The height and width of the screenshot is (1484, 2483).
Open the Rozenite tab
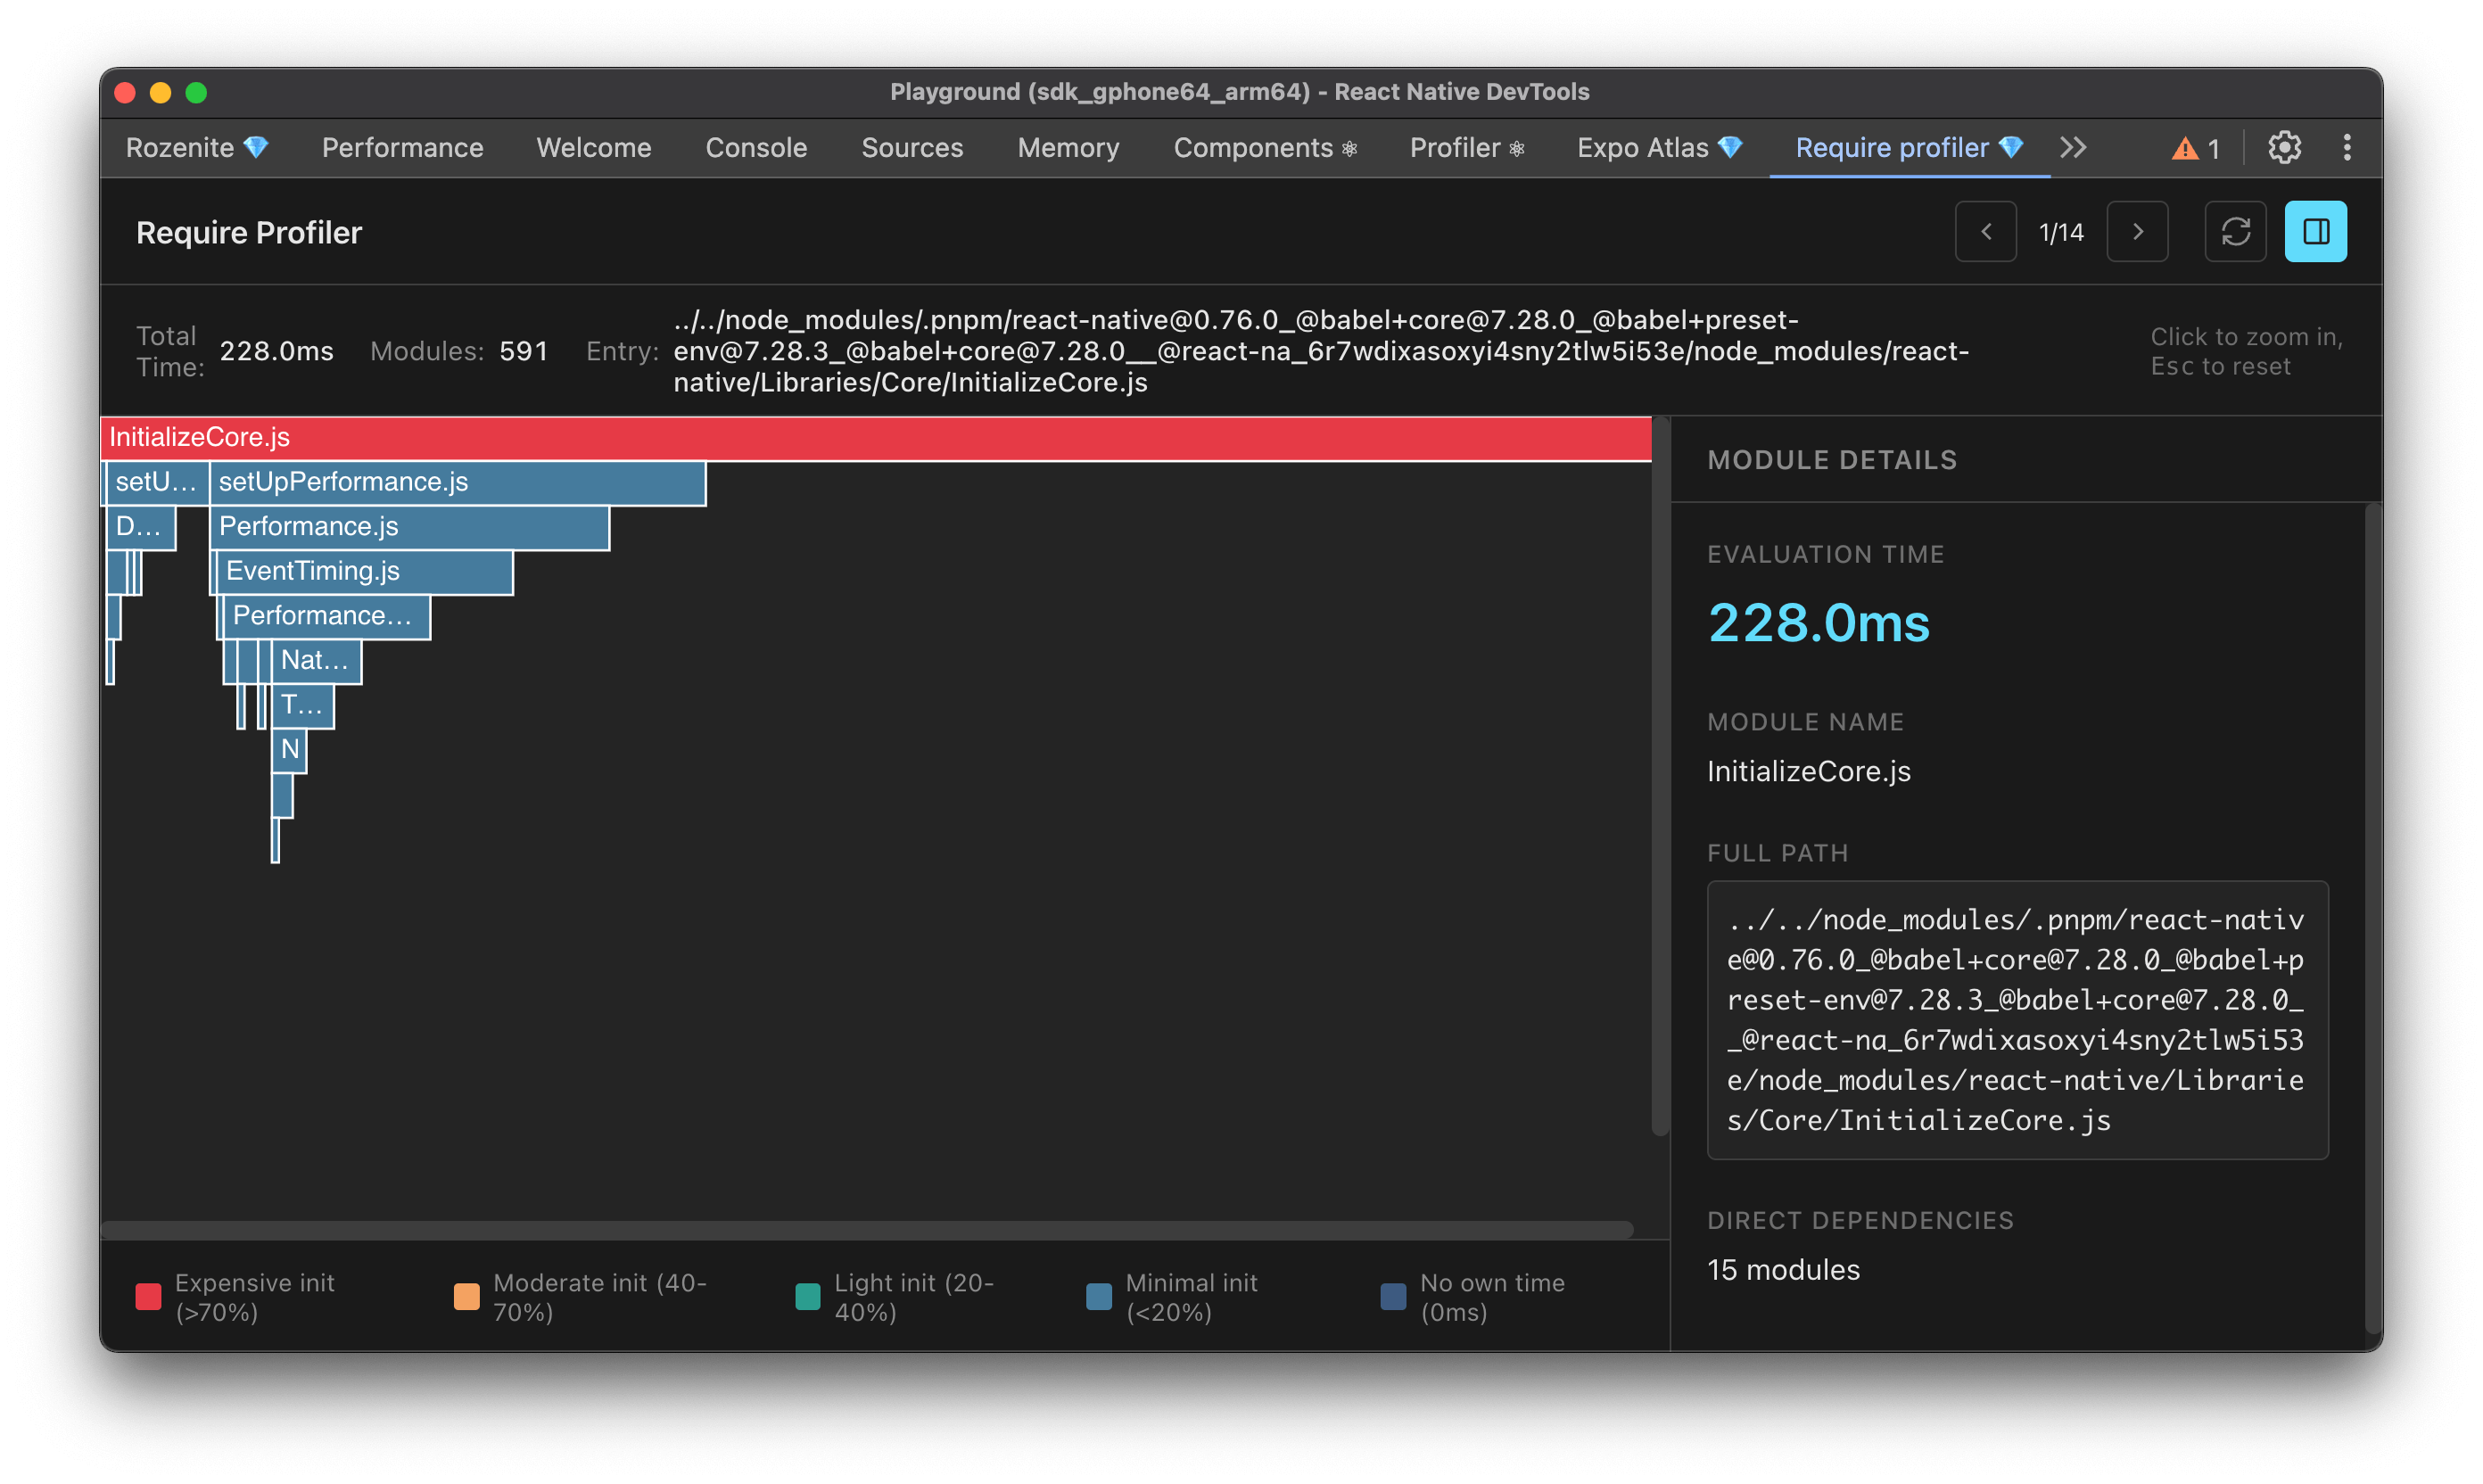tap(197, 148)
